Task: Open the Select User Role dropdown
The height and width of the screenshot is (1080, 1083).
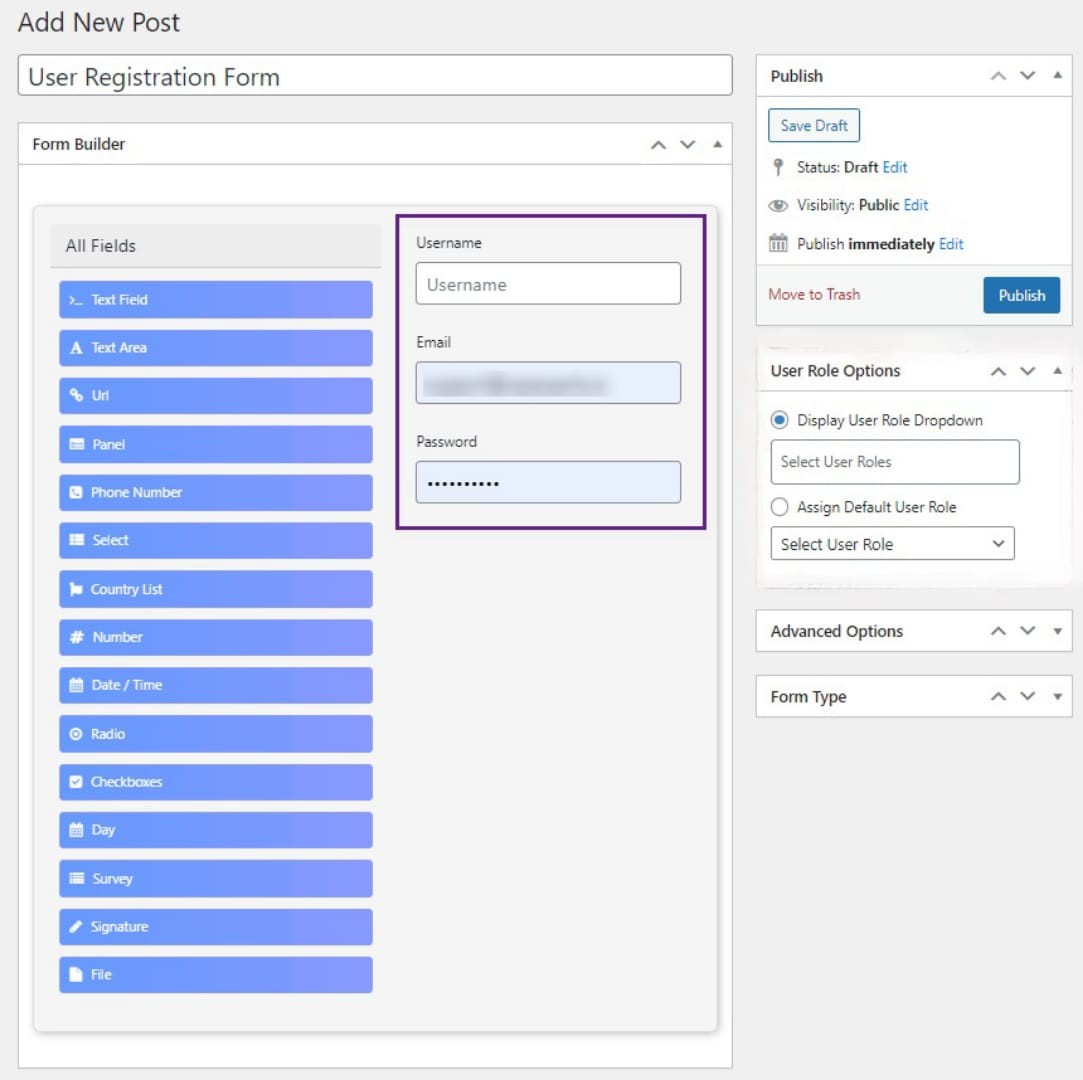Action: coord(892,543)
